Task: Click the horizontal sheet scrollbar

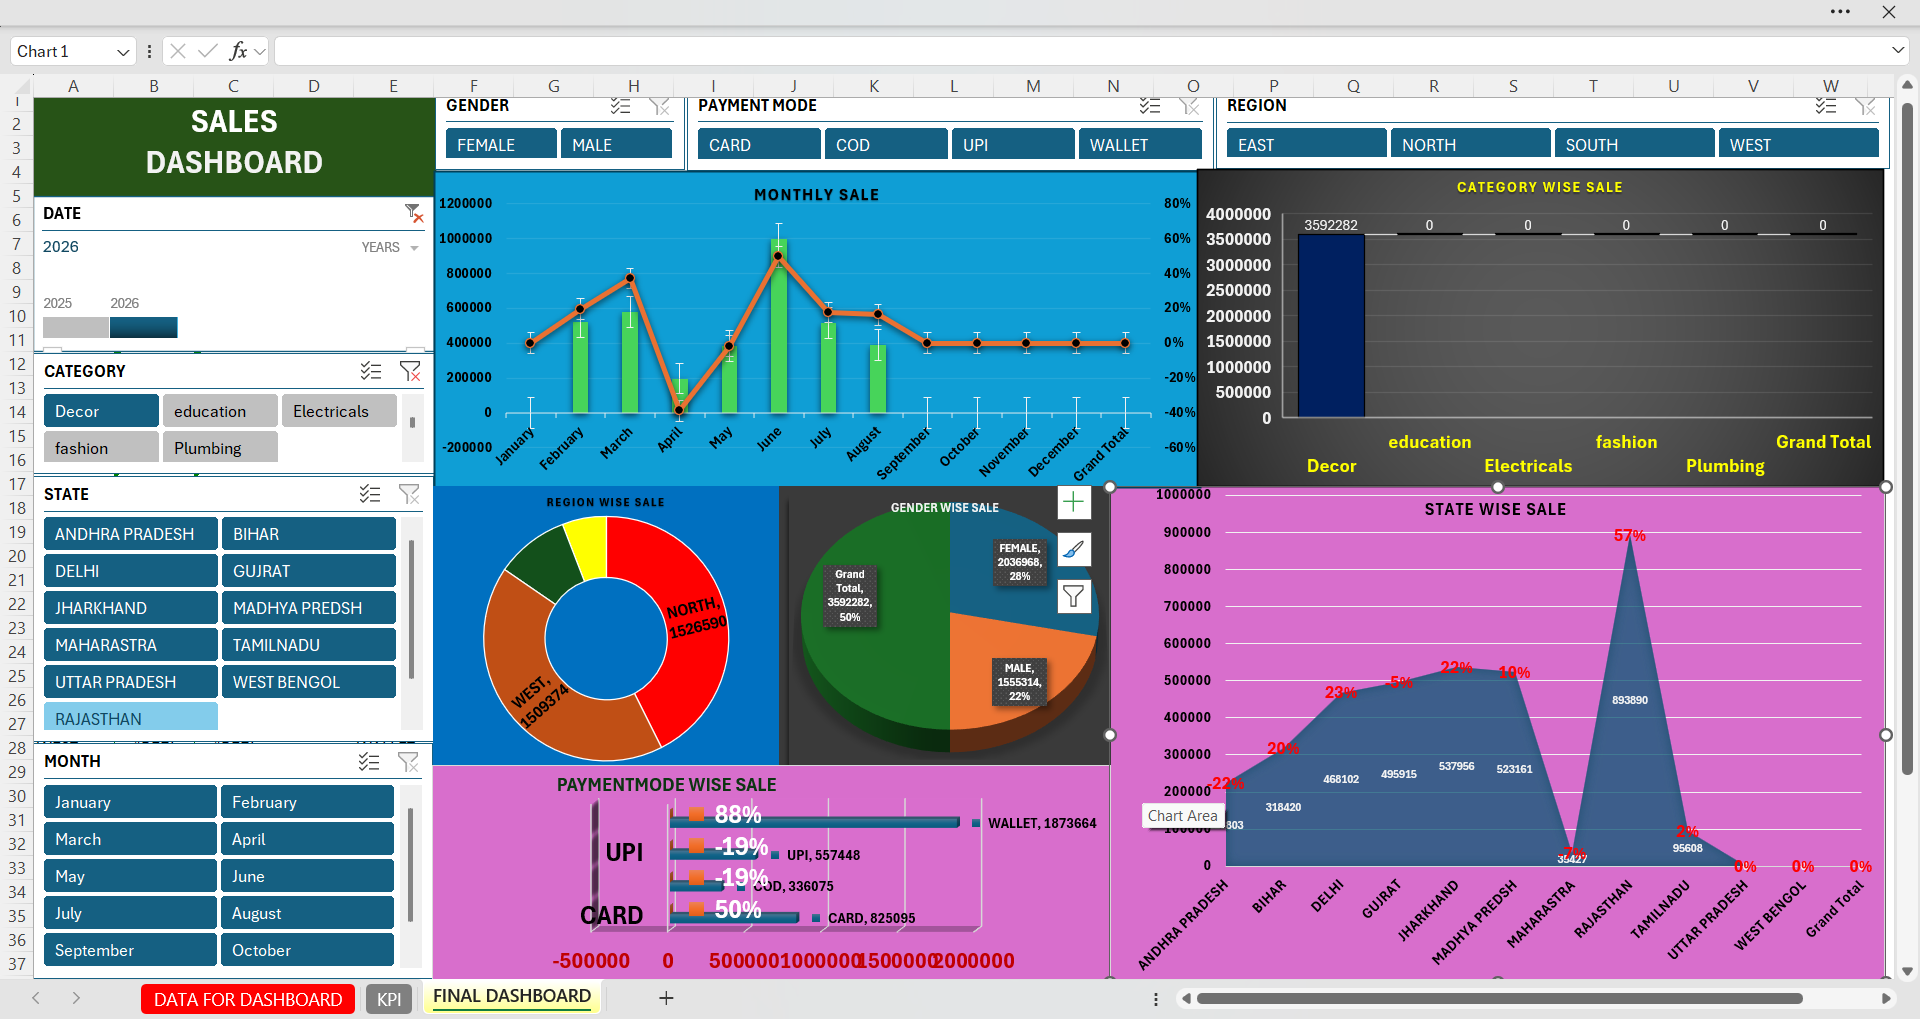Action: 1499,998
